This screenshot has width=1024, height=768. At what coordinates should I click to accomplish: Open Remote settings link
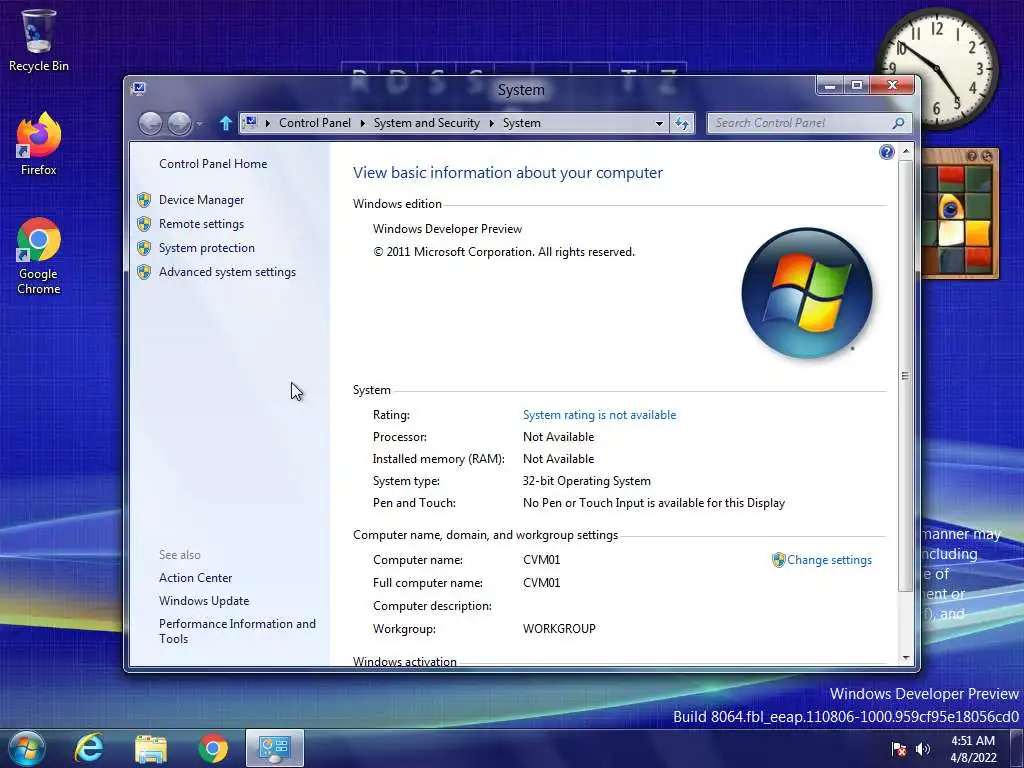pyautogui.click(x=201, y=224)
